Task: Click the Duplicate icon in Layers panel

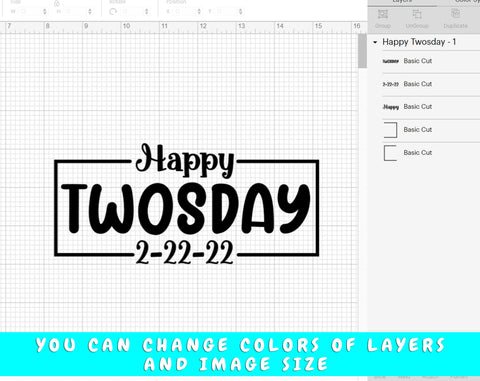Action: point(455,14)
